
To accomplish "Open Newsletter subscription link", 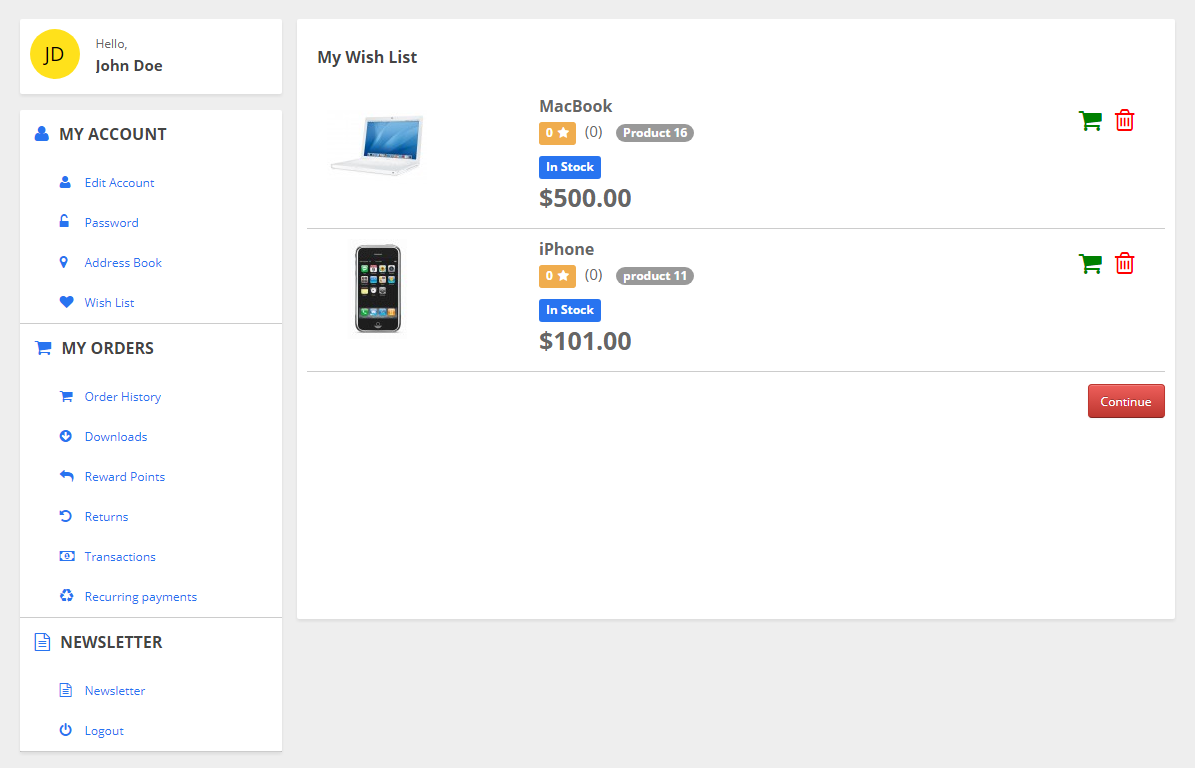I will coord(114,690).
